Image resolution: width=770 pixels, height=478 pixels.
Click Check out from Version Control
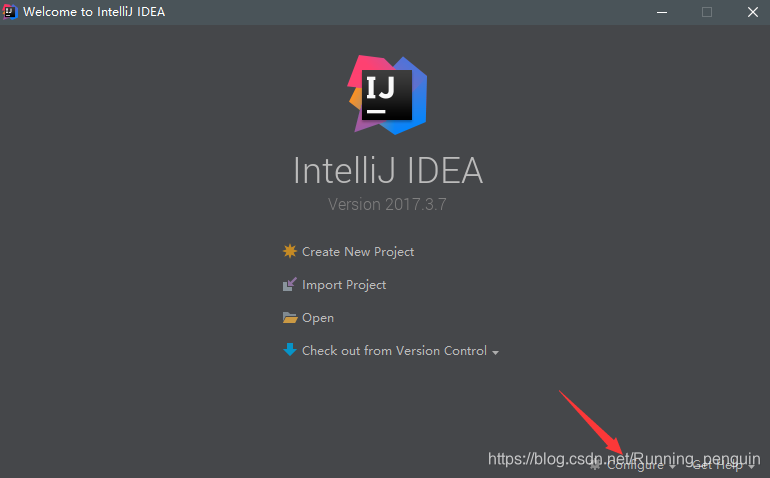[x=394, y=351]
